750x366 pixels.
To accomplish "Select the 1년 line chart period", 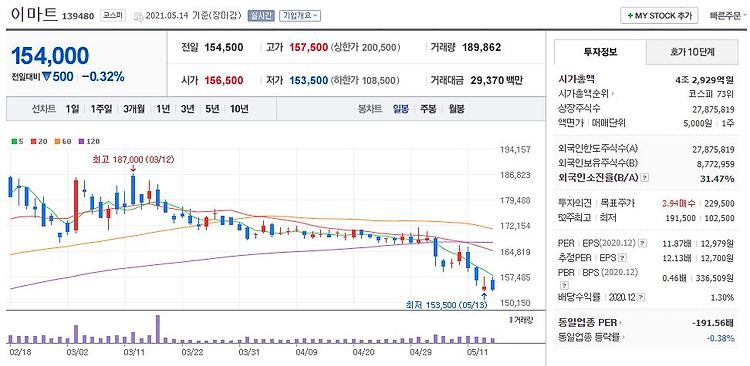I will [163, 109].
